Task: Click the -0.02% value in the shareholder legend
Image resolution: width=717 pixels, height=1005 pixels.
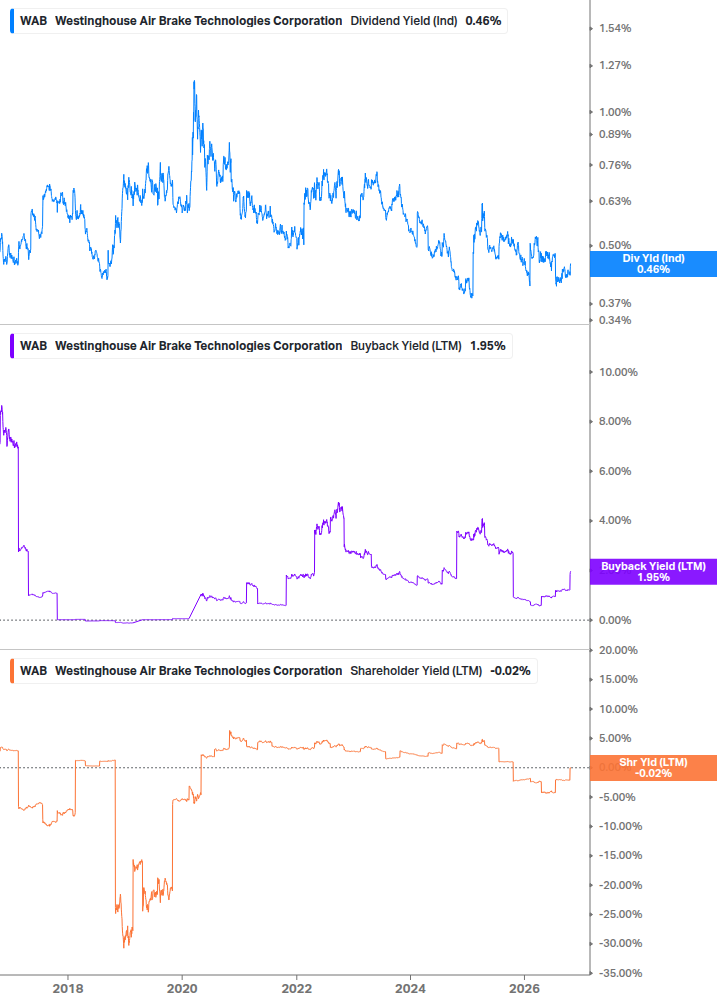Action: [510, 670]
